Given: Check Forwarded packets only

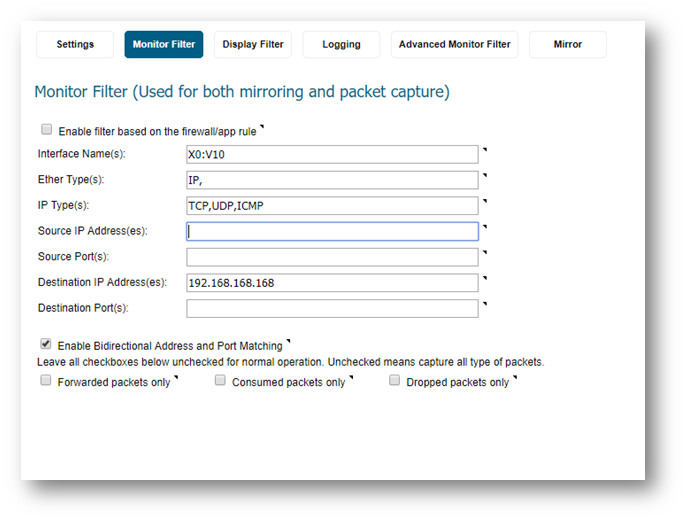Looking at the screenshot, I should [x=46, y=380].
